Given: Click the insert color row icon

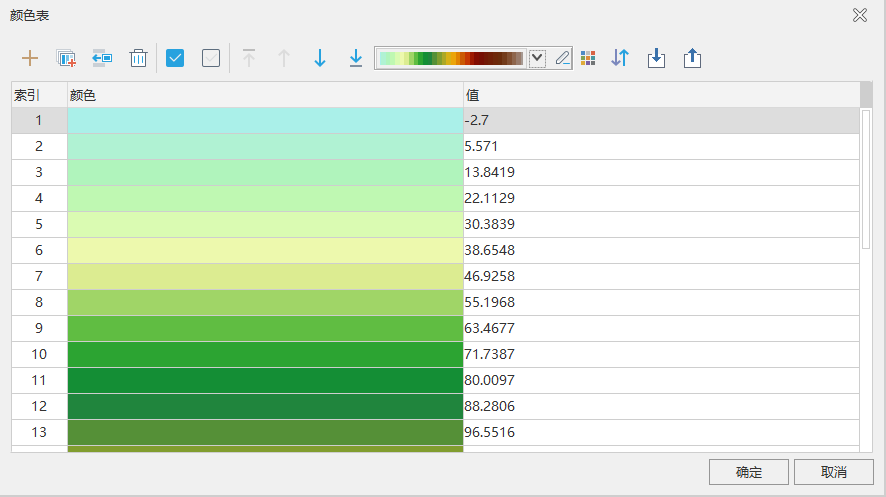Looking at the screenshot, I should coord(102,58).
